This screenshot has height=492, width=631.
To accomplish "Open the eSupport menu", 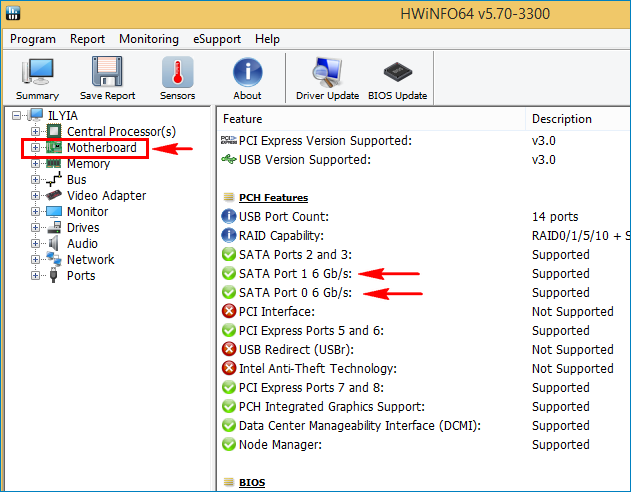I will click(215, 39).
